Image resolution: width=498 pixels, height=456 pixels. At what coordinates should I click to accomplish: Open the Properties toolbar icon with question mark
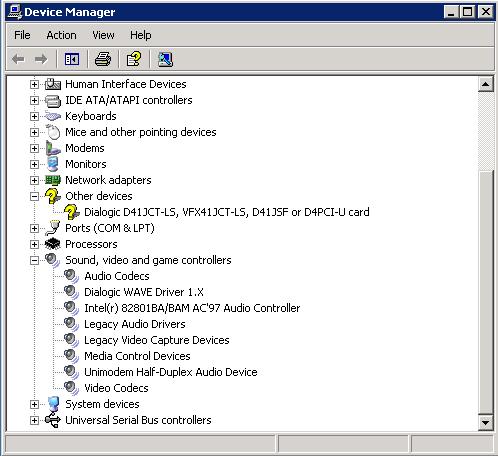click(x=134, y=59)
